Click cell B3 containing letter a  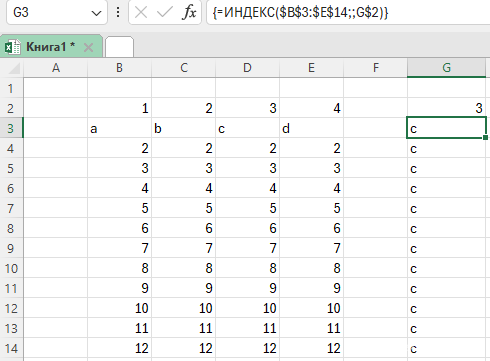(119, 128)
